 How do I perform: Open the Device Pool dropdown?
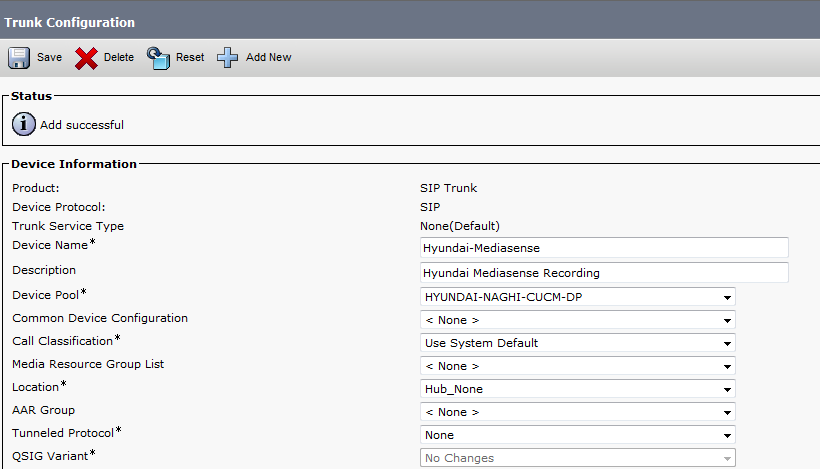coord(577,297)
